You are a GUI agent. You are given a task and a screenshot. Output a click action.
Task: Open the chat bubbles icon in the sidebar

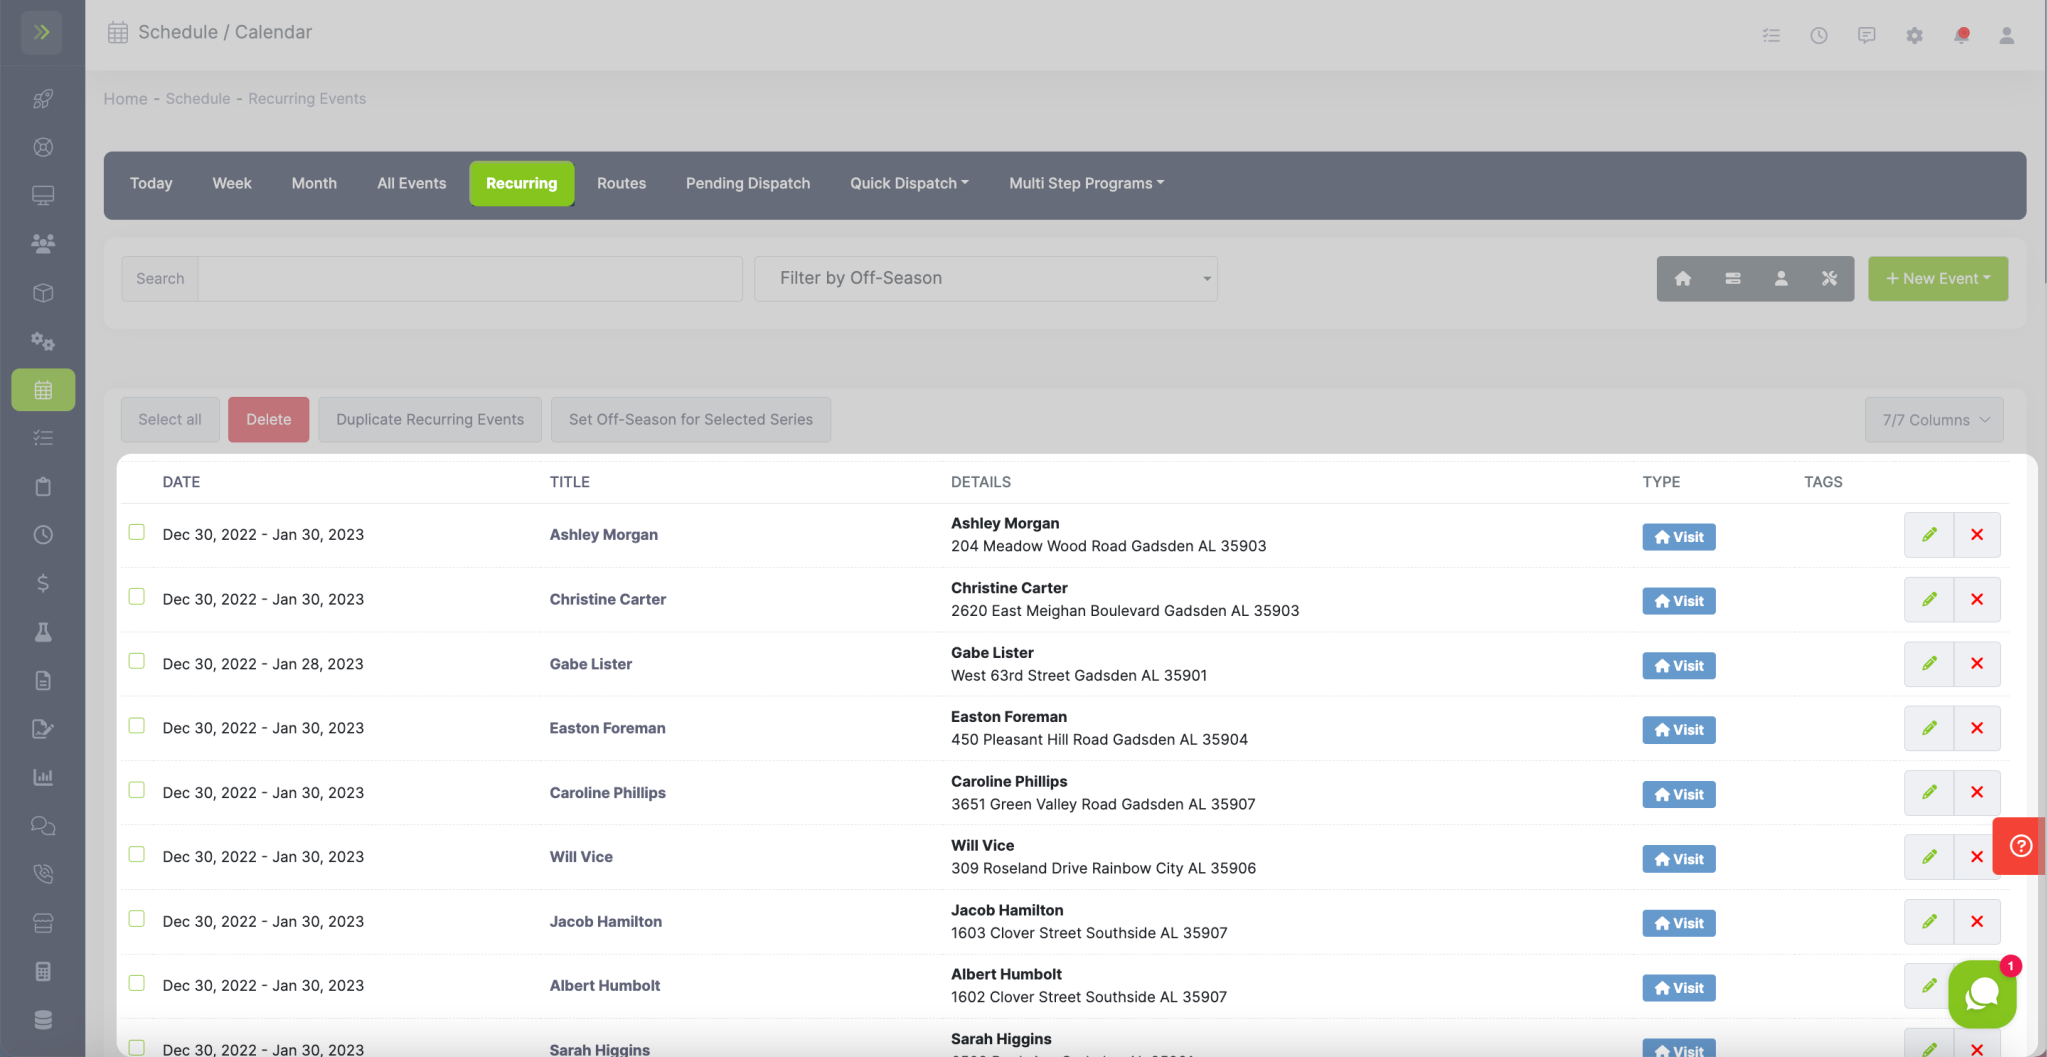tap(43, 825)
